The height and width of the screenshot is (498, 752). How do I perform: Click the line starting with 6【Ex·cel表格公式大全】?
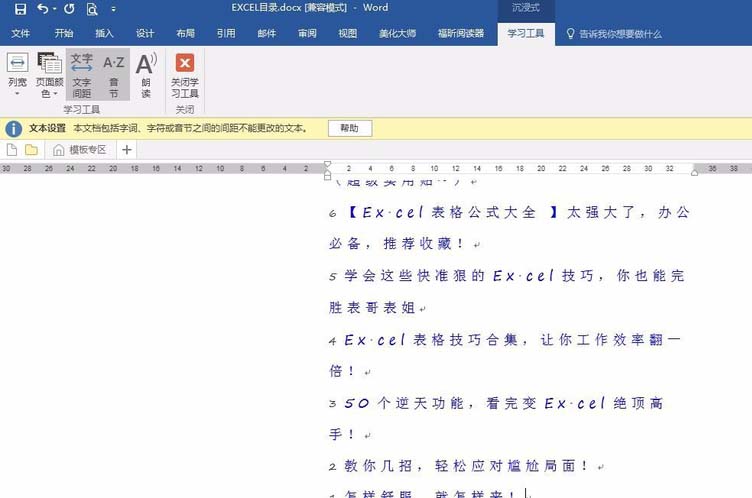pos(509,212)
